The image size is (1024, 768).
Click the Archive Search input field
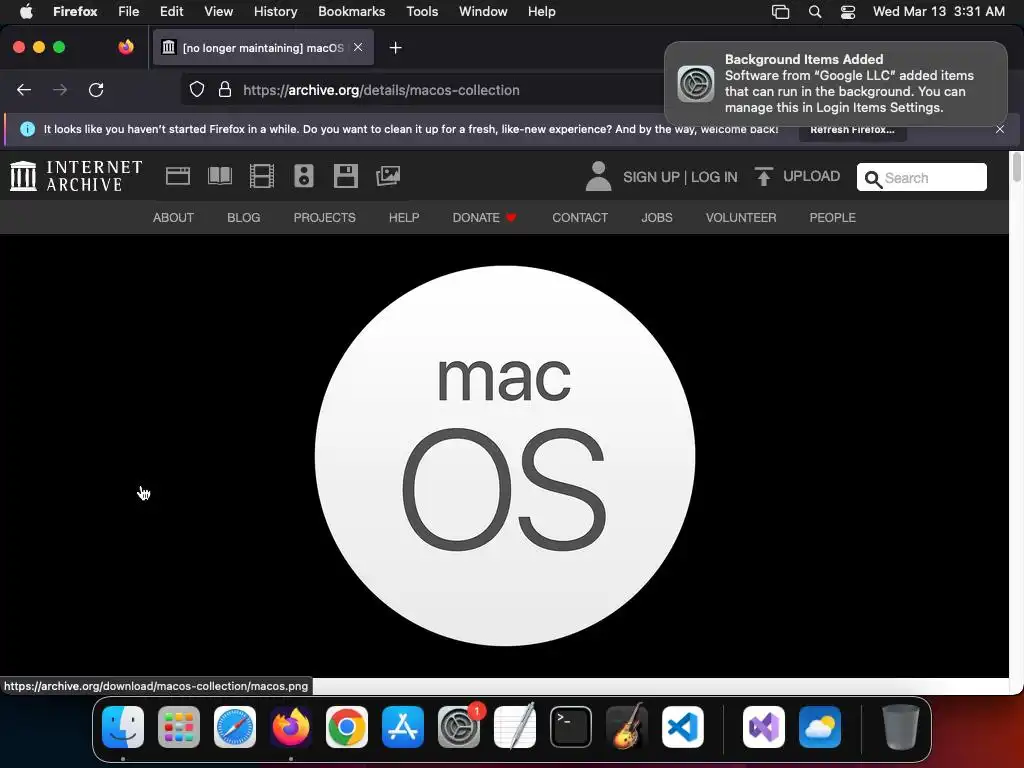[921, 177]
